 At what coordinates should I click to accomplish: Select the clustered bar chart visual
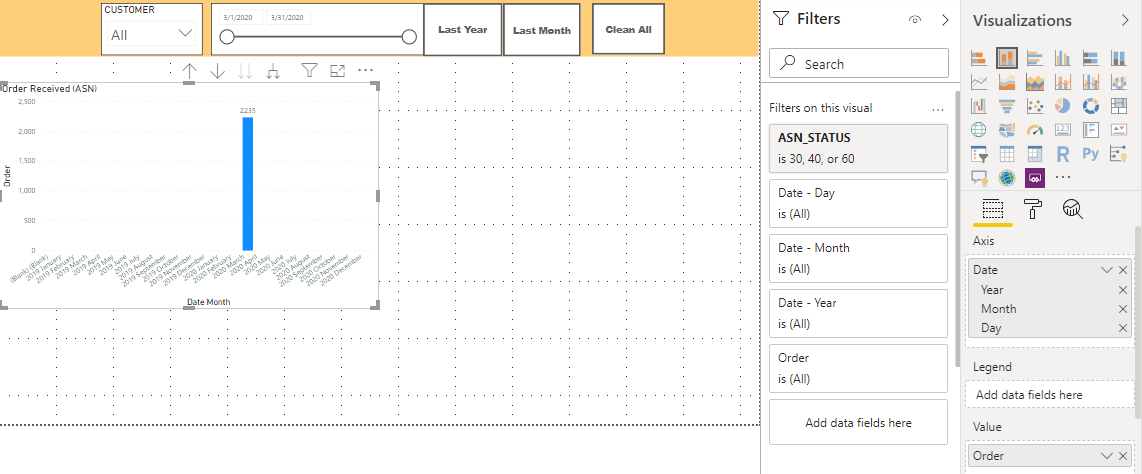coord(1035,58)
